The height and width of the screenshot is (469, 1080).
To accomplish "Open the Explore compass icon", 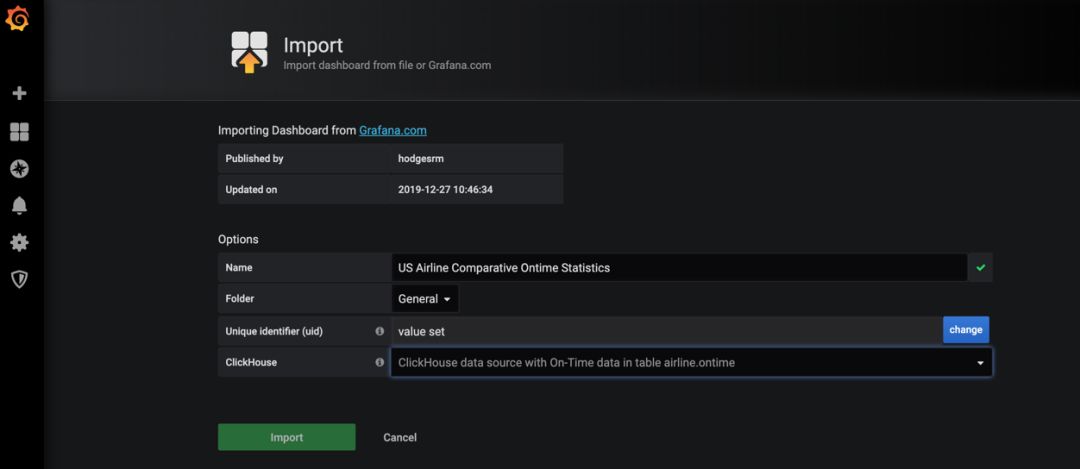I will (x=19, y=169).
